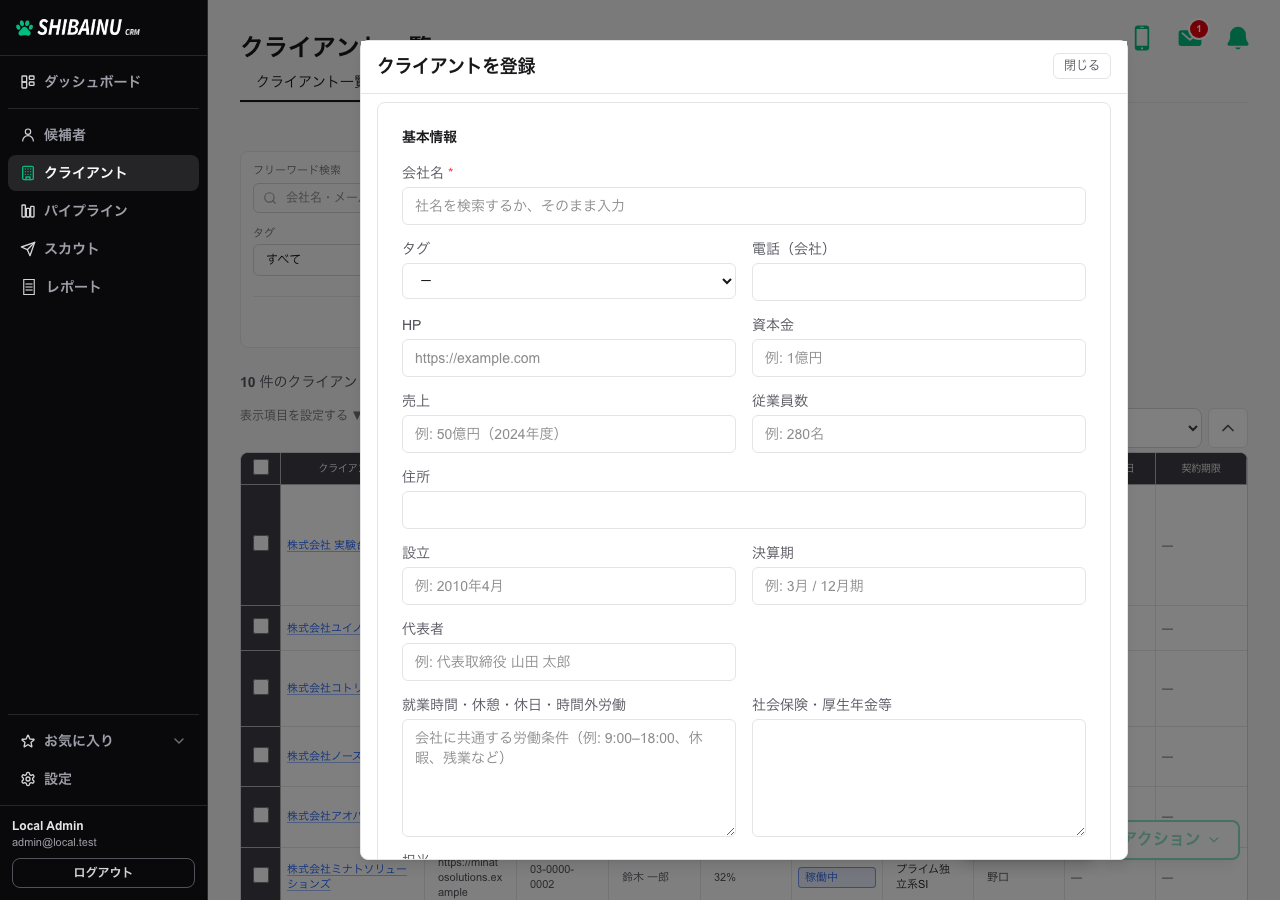The height and width of the screenshot is (900, 1280).
Task: Click the お気に入り star icon
Action: pyautogui.click(x=28, y=741)
